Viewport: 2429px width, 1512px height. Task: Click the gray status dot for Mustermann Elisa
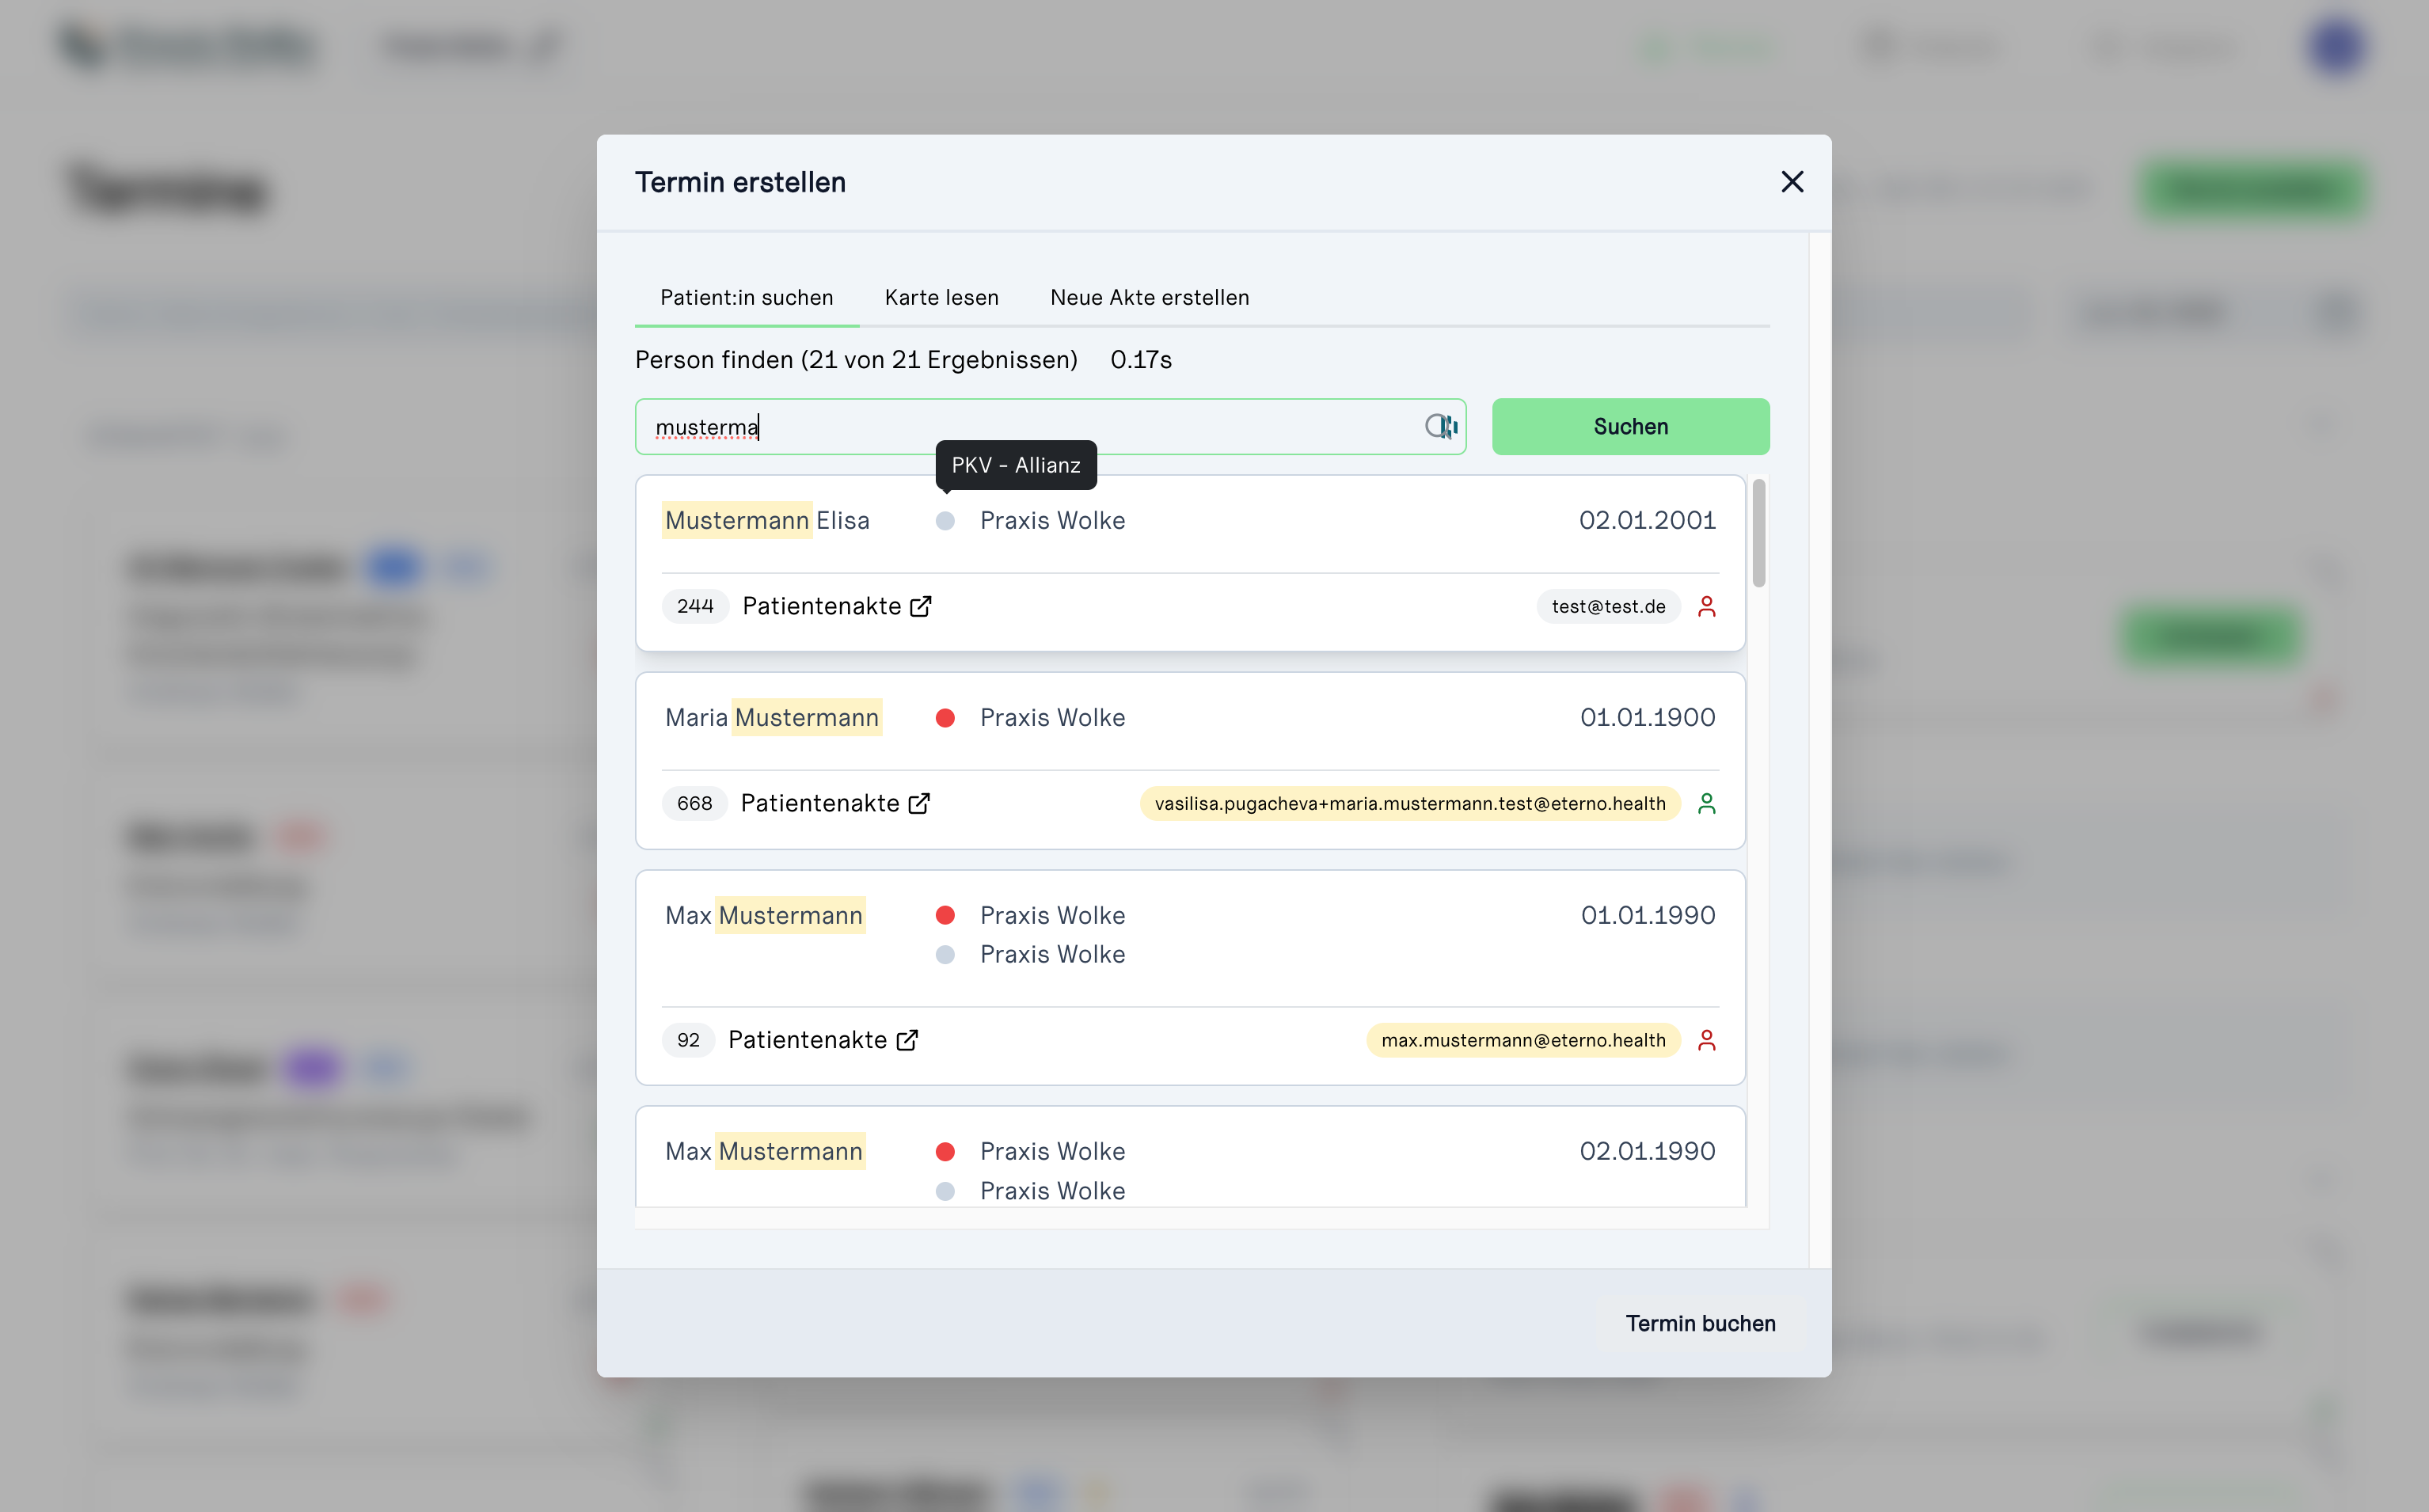click(x=944, y=521)
